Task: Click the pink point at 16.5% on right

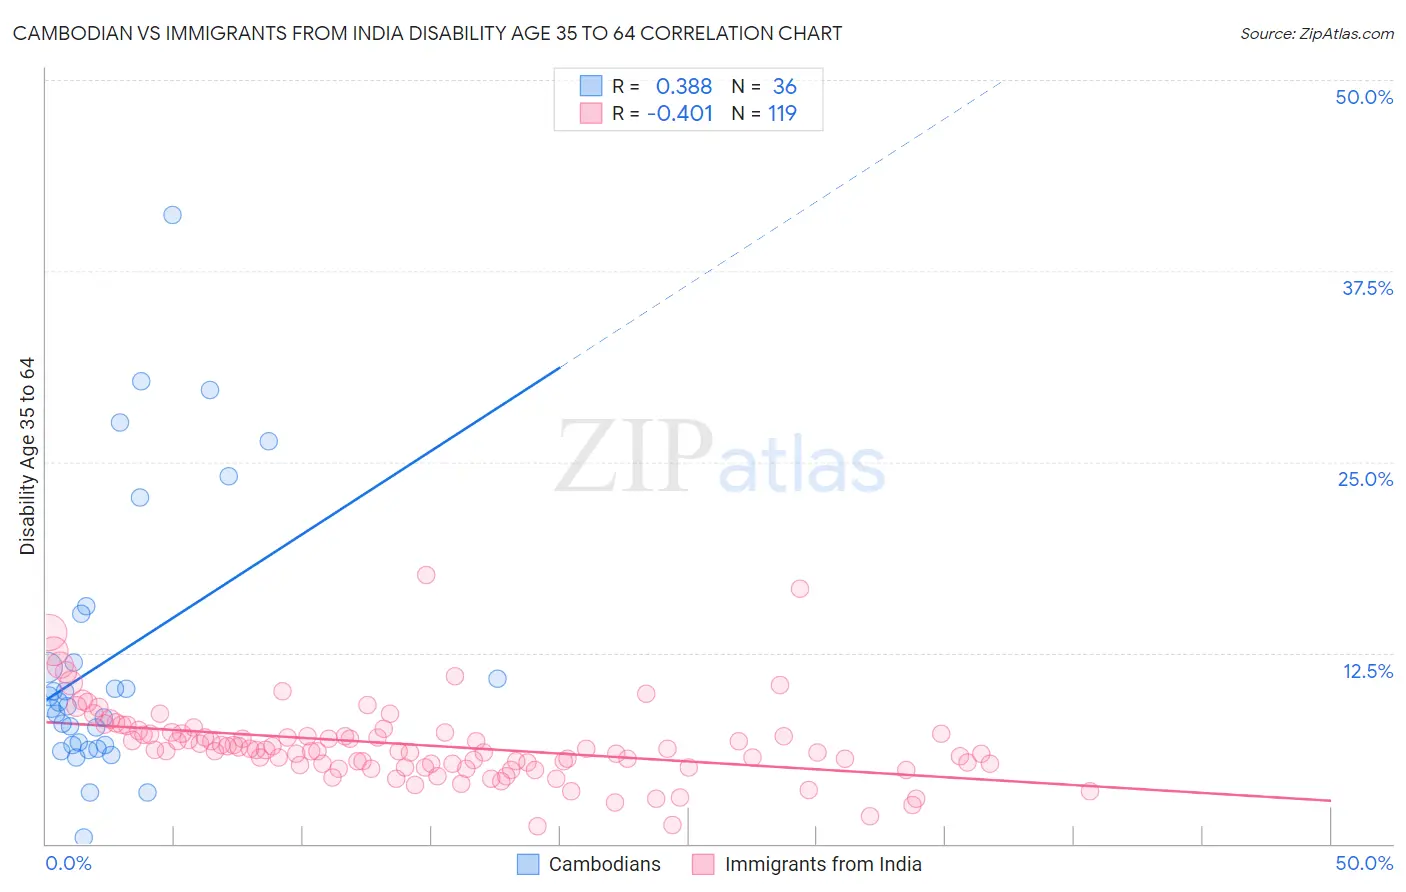Action: [x=800, y=589]
